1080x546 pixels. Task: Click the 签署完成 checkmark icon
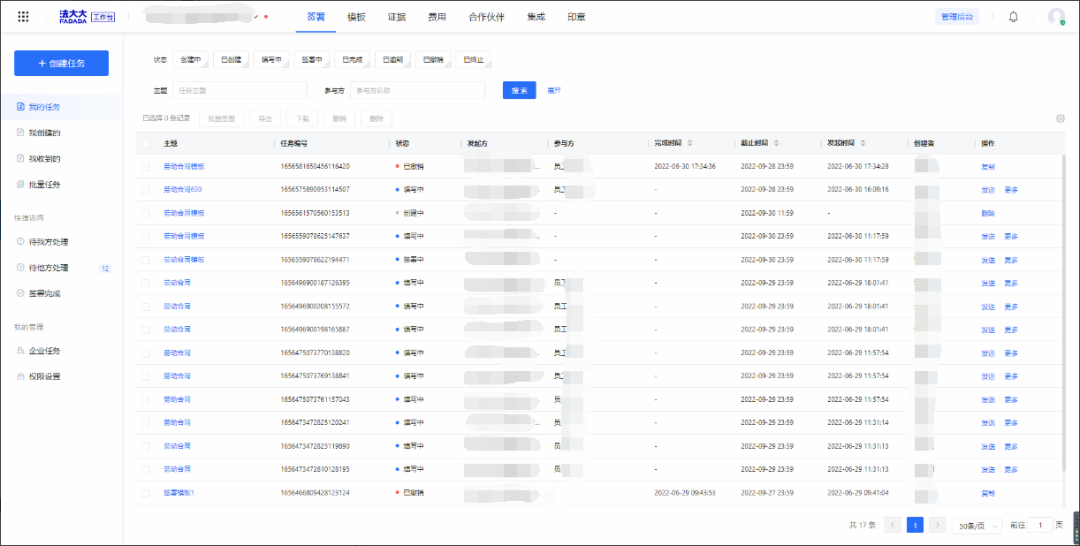click(21, 293)
